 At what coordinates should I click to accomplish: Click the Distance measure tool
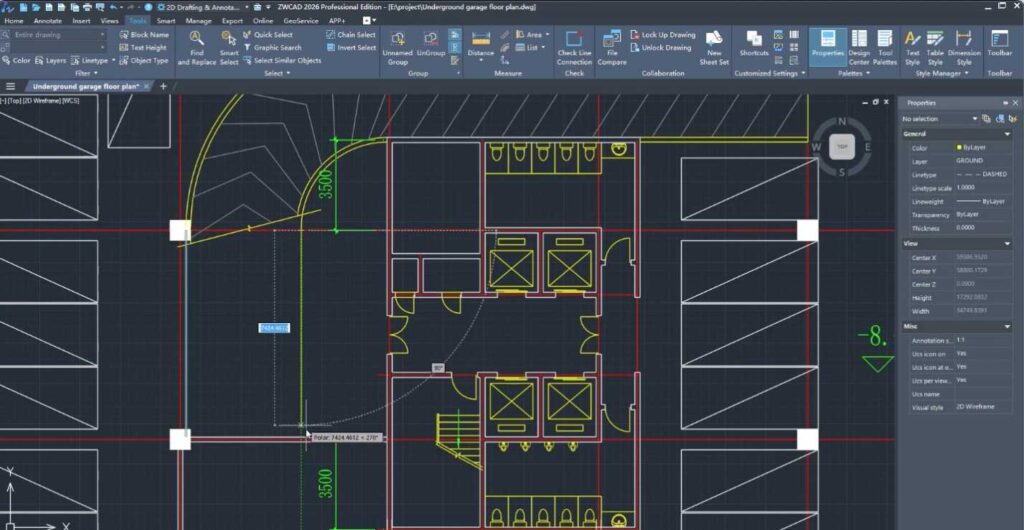click(x=480, y=46)
